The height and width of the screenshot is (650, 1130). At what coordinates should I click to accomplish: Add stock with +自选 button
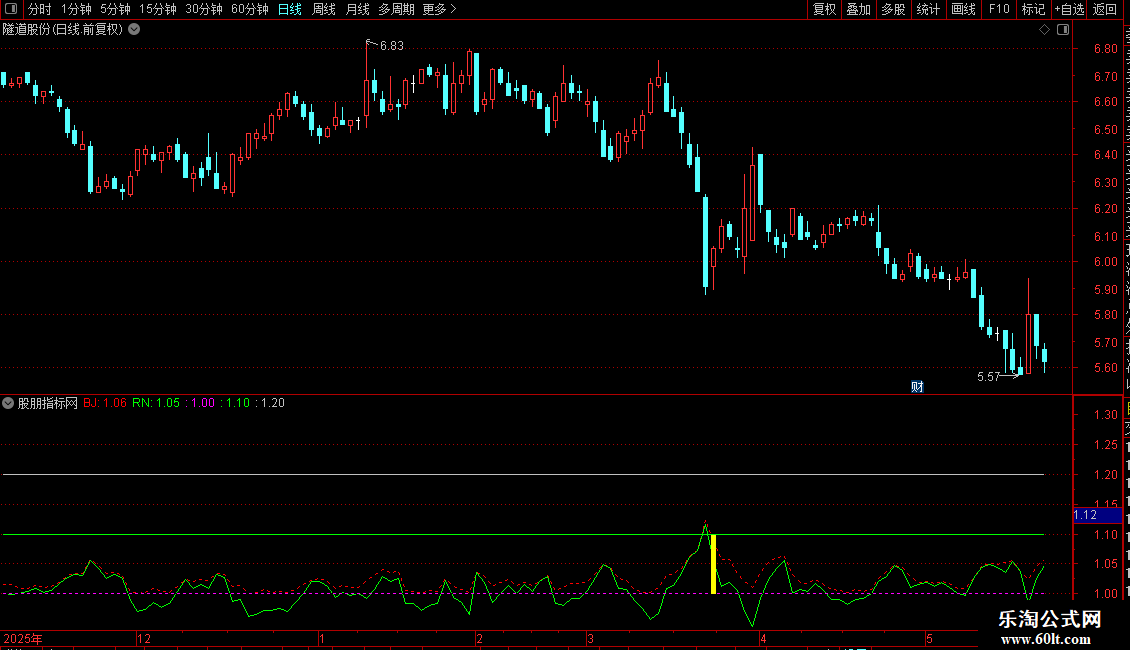coord(1069,9)
